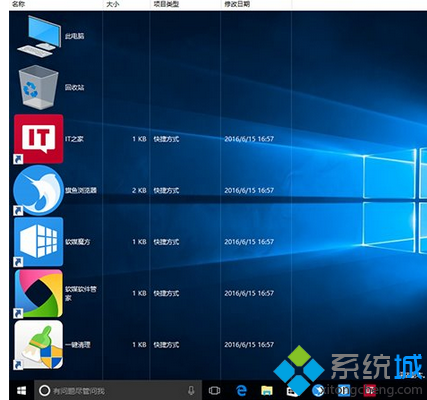Select the 旗鱼浏览器 swordfish browser icon
Screen dimensions: 427x400
pos(39,190)
